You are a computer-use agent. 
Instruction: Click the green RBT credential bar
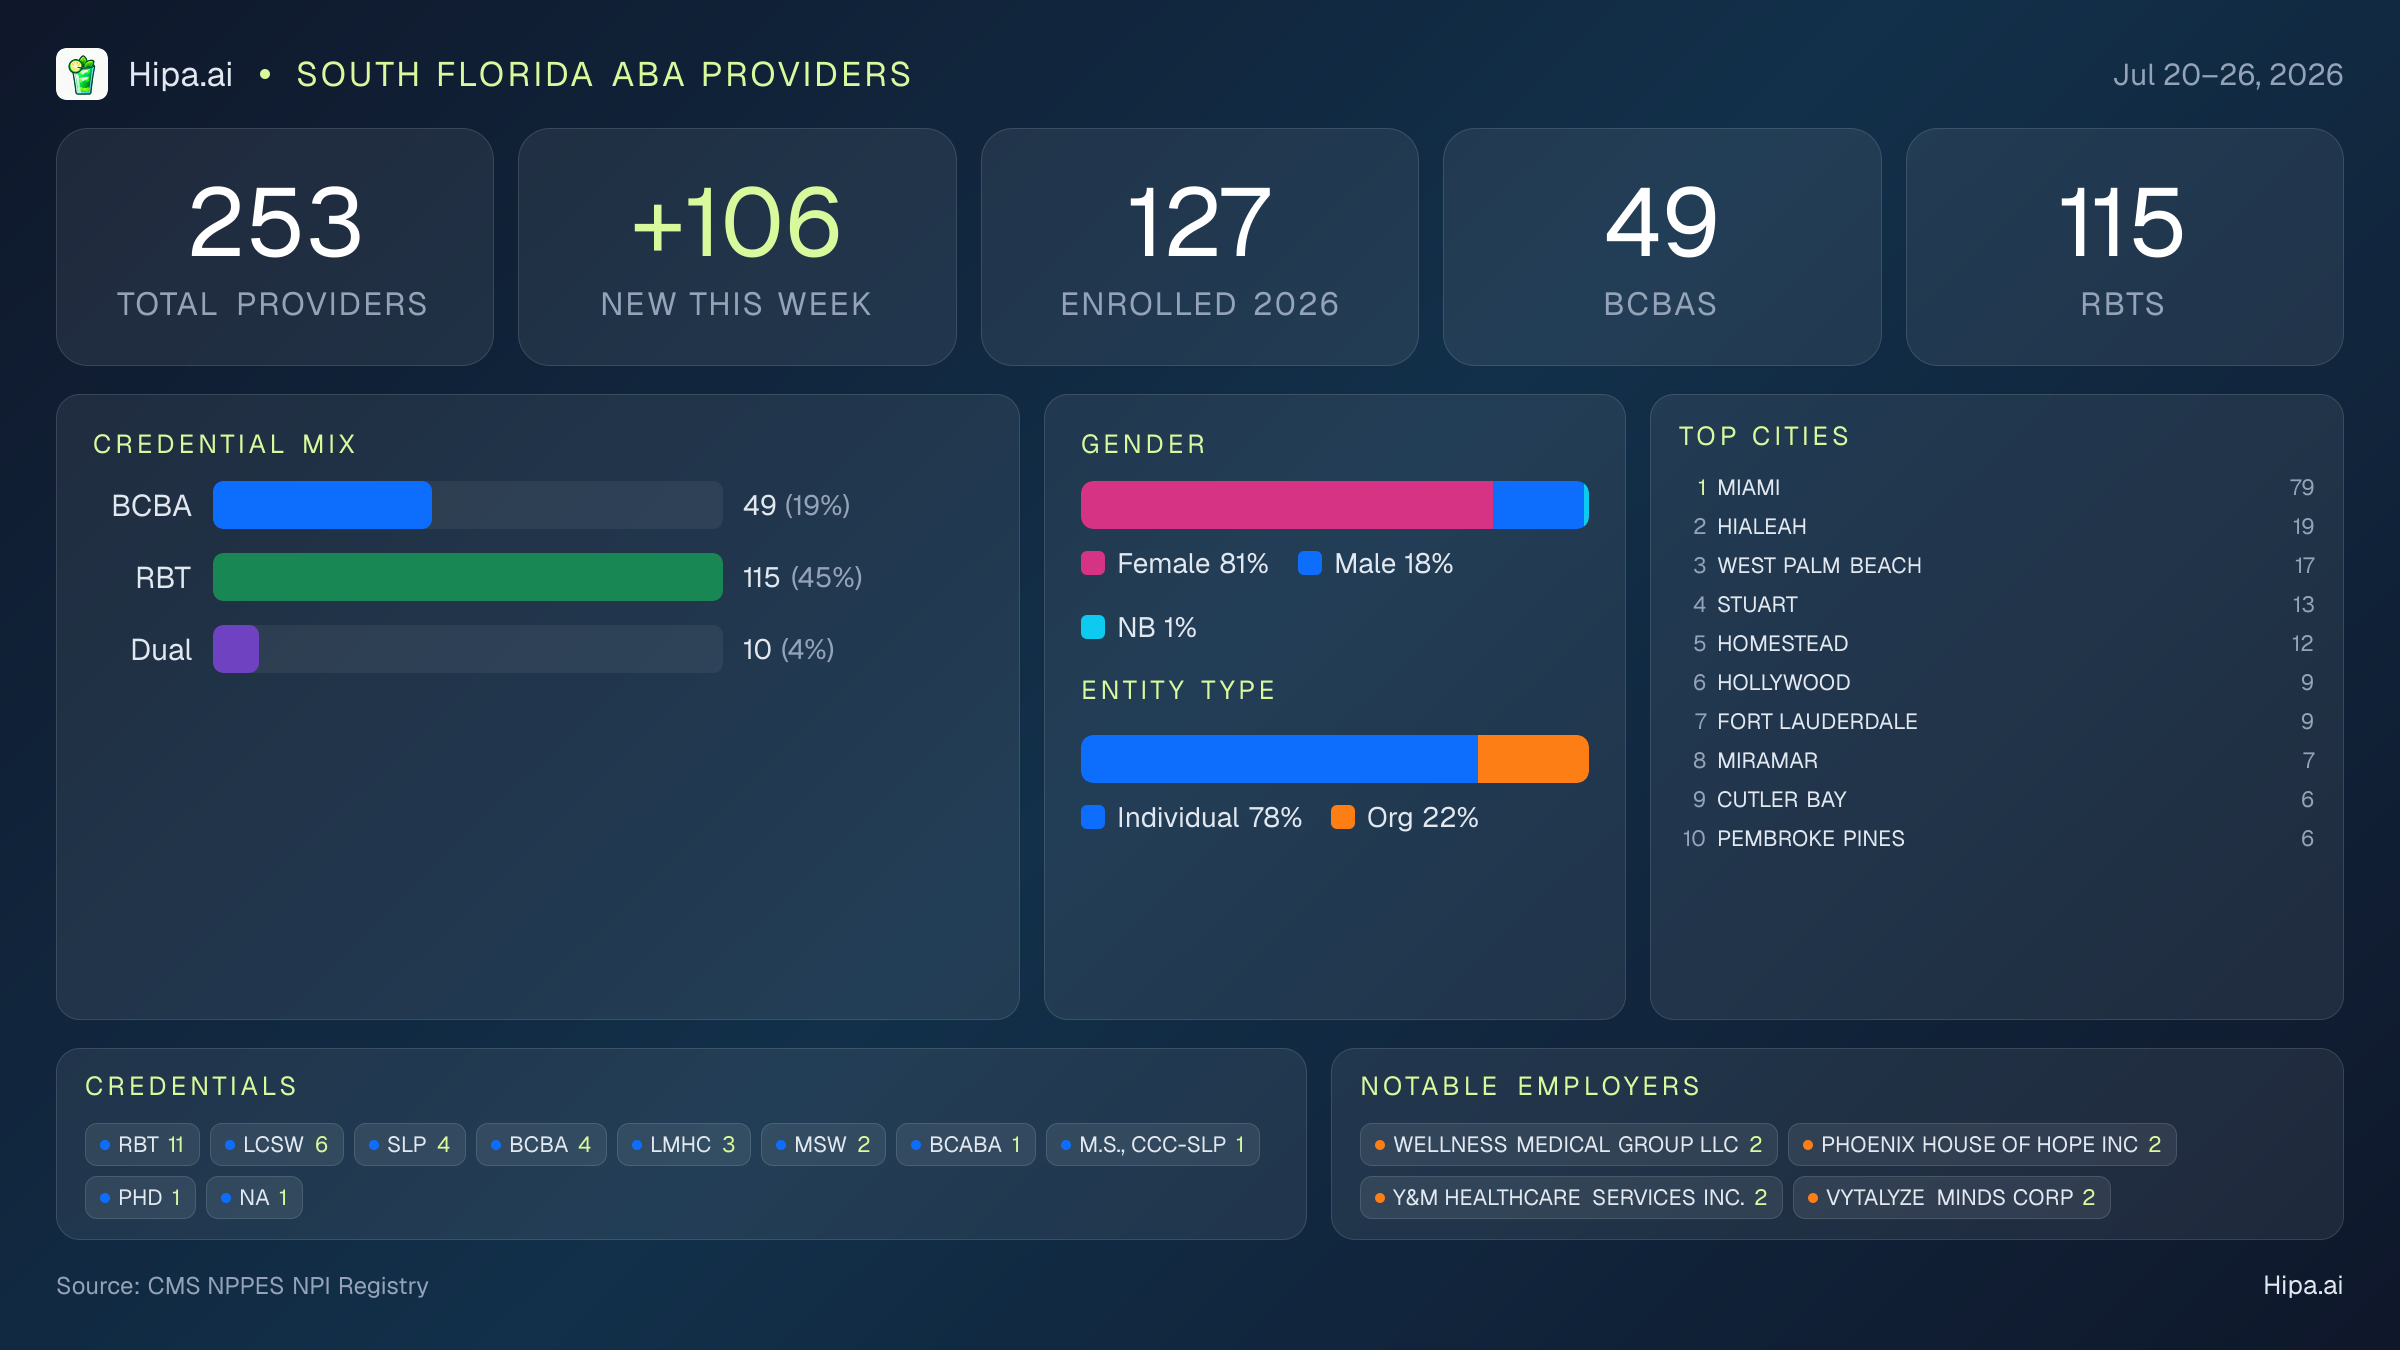(468, 577)
